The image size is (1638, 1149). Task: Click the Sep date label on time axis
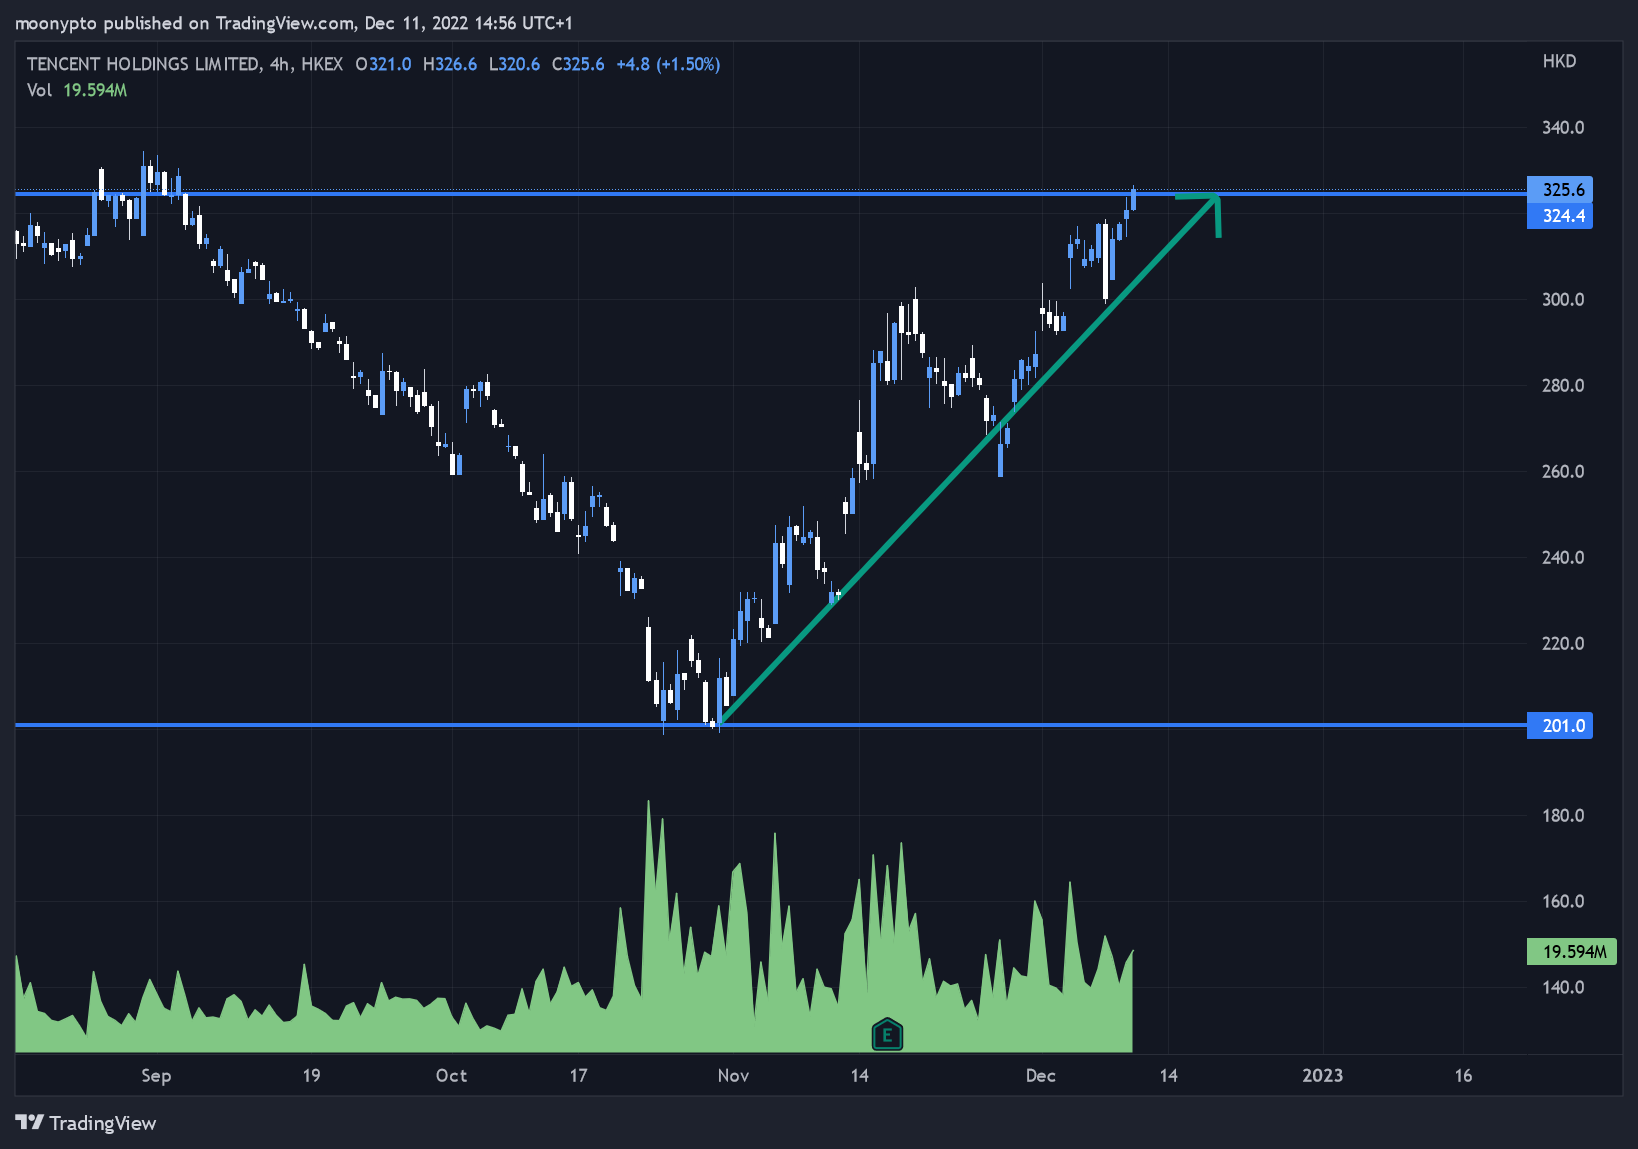tap(156, 1076)
